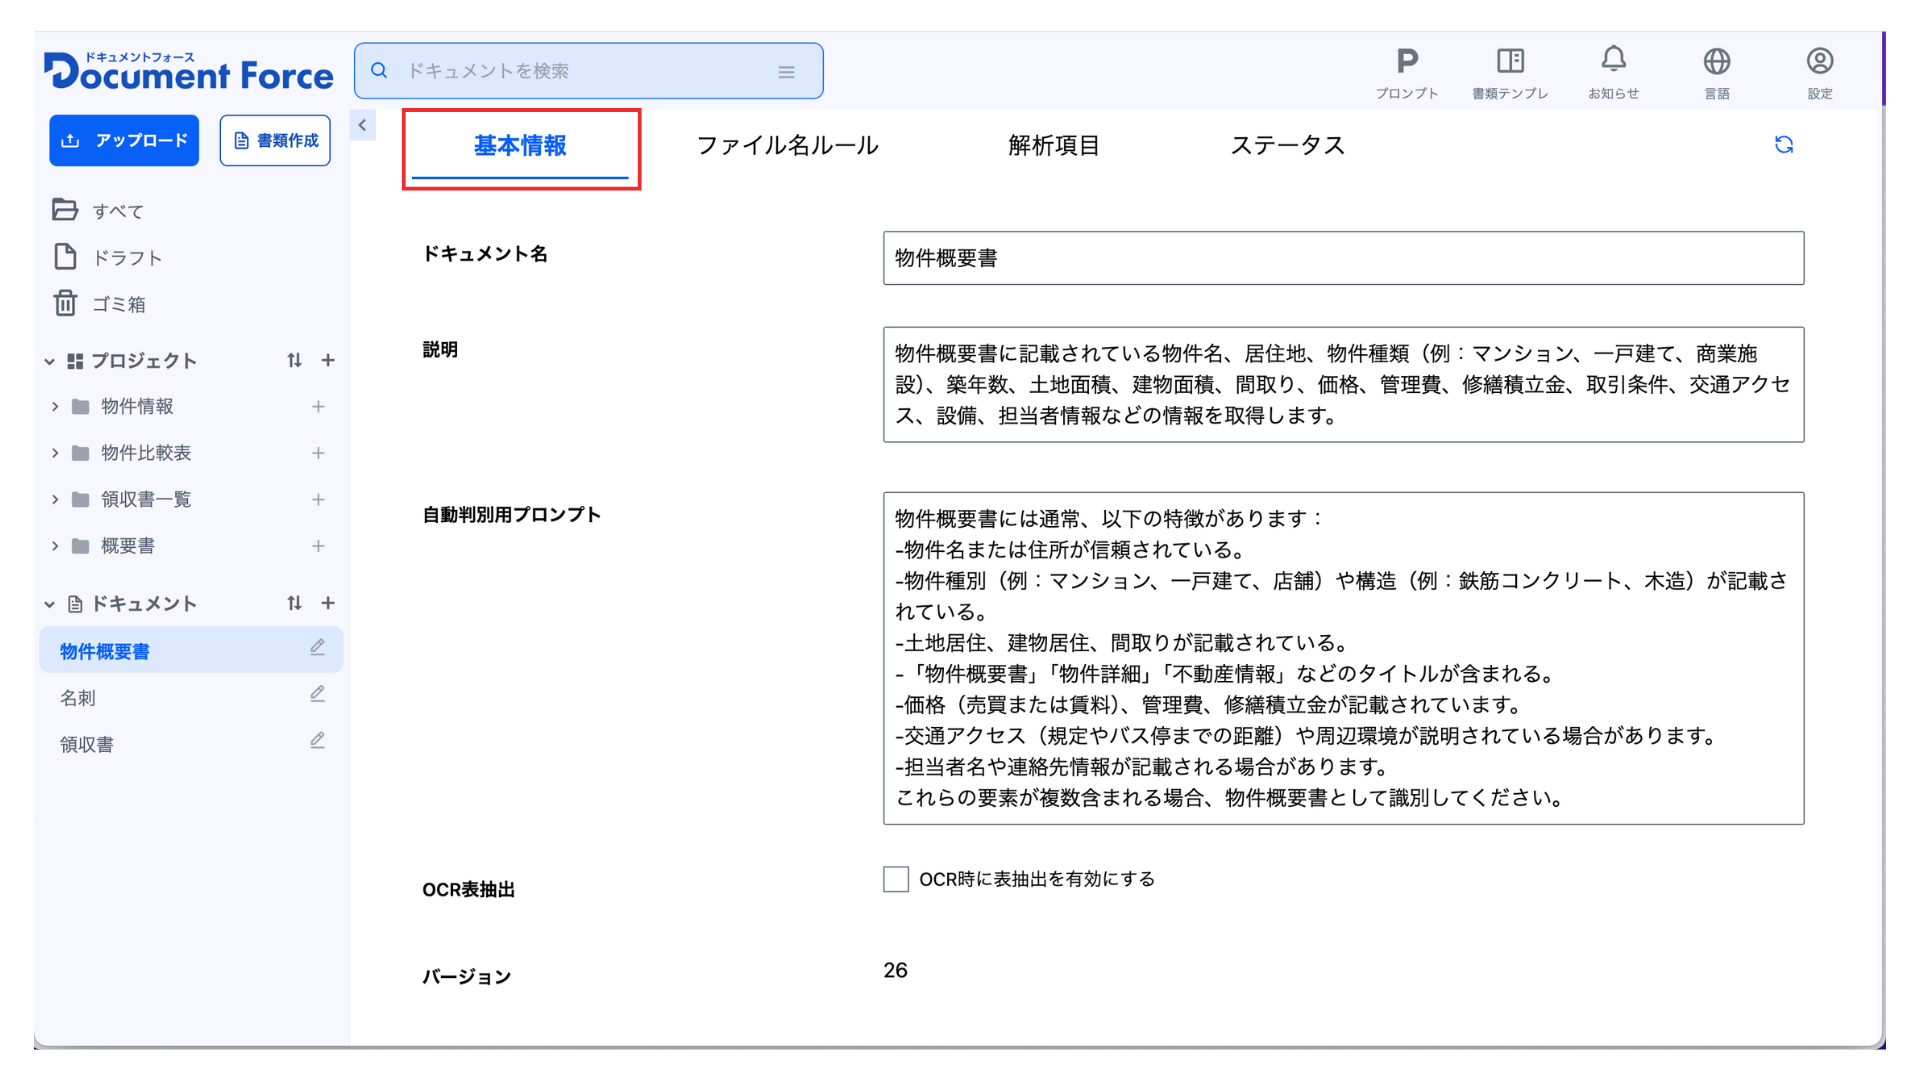Enable OCR時に表抽出を有効にする checkbox
This screenshot has width=1920, height=1080.
(x=896, y=879)
